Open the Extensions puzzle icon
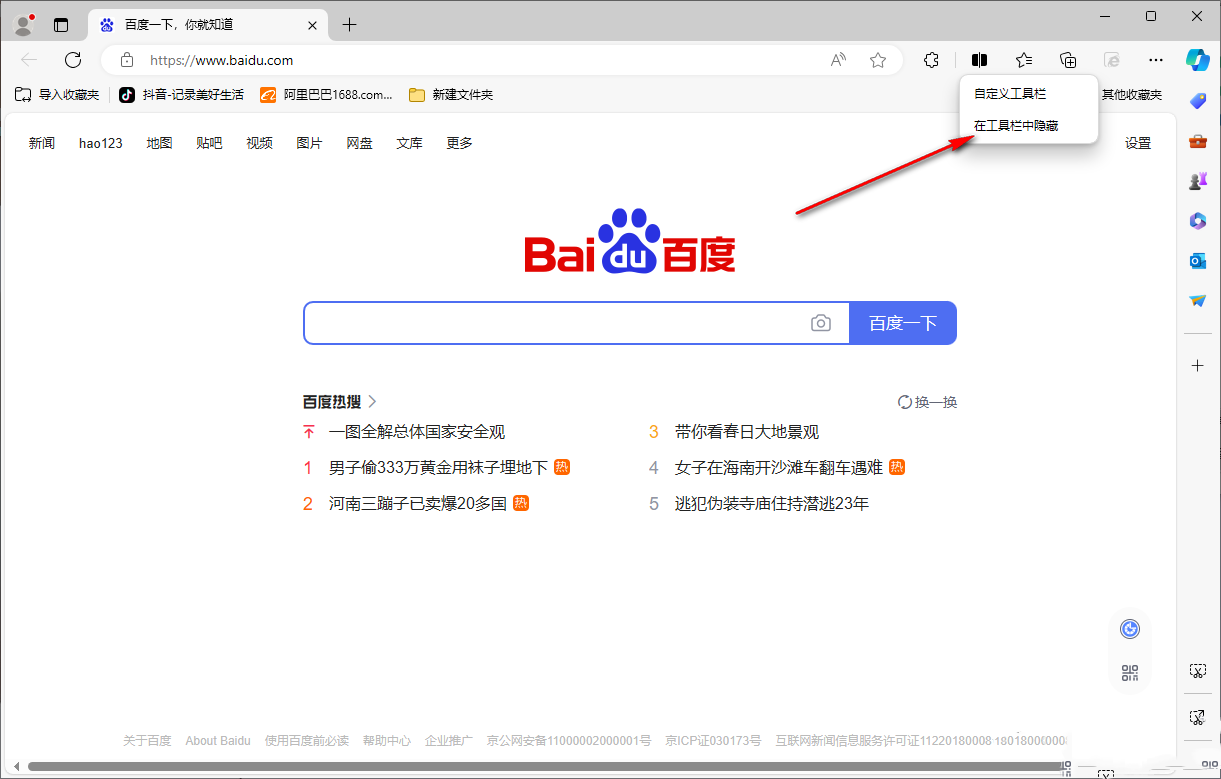 coord(932,60)
